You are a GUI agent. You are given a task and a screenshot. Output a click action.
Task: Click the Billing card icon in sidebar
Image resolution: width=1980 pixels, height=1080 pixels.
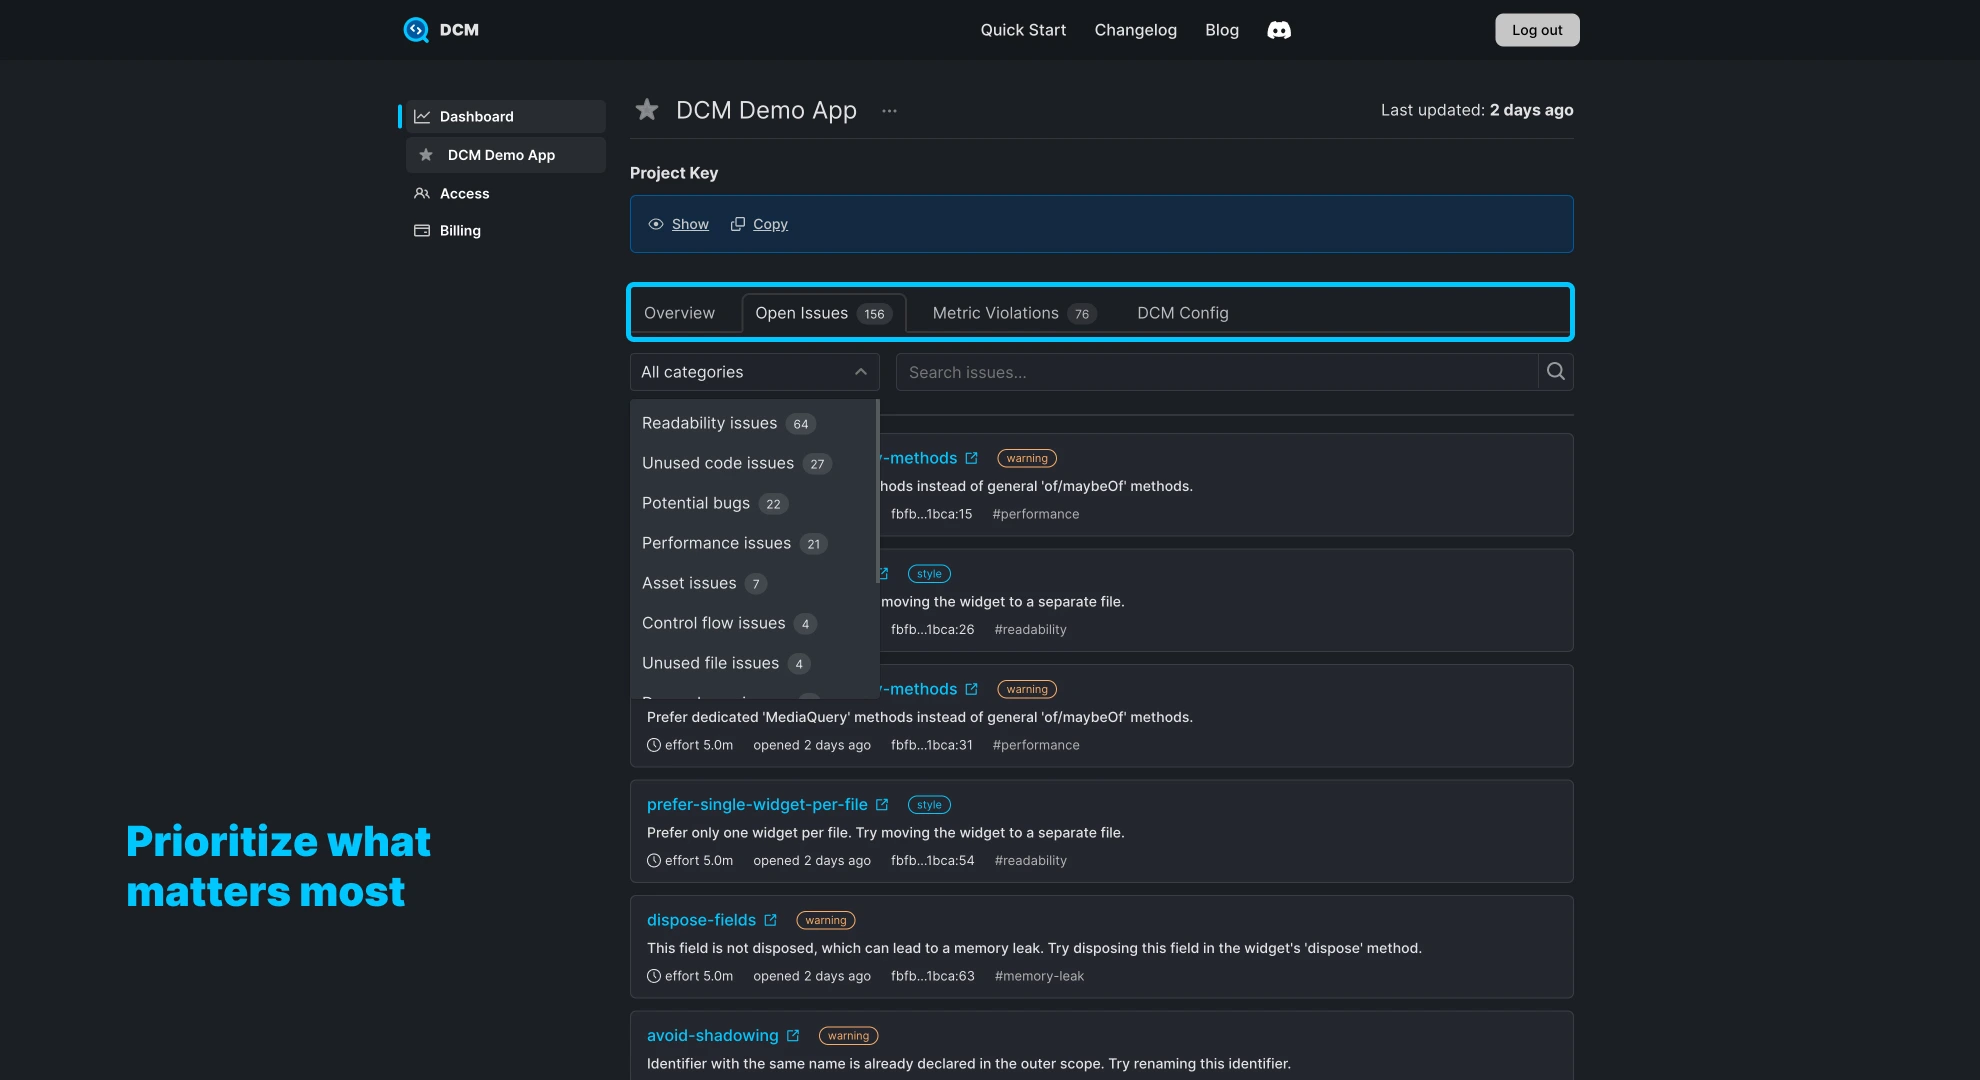[422, 231]
